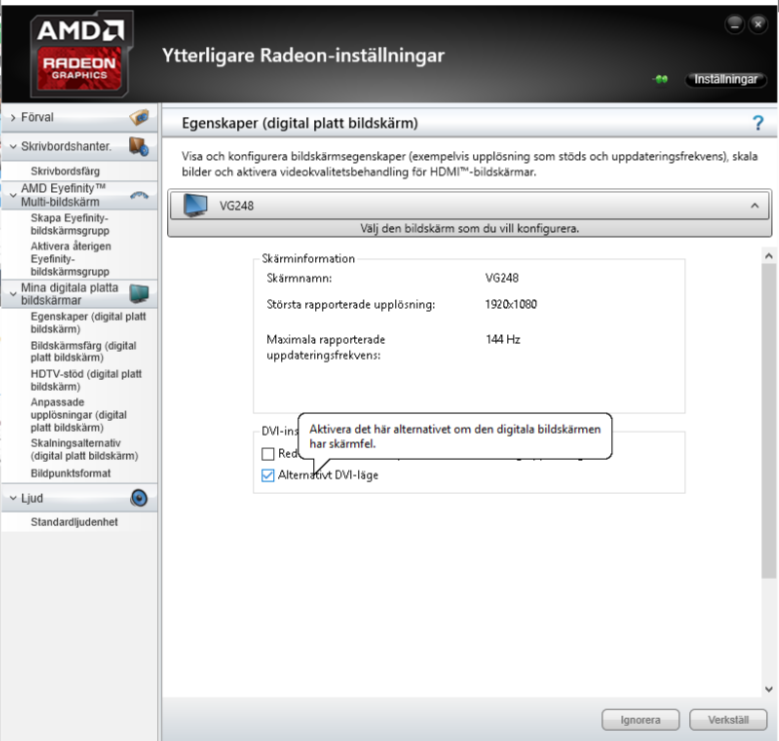Open HDTV-stöd (digital platt bildskärm)

tap(86, 380)
